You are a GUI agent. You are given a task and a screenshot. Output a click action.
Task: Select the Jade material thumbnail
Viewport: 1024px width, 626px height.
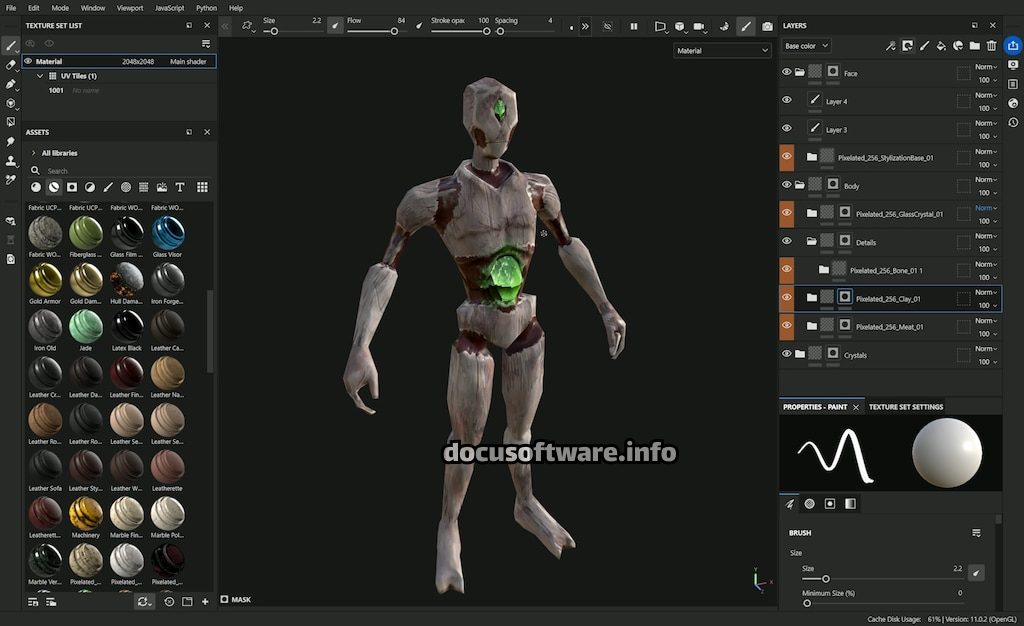pyautogui.click(x=86, y=325)
